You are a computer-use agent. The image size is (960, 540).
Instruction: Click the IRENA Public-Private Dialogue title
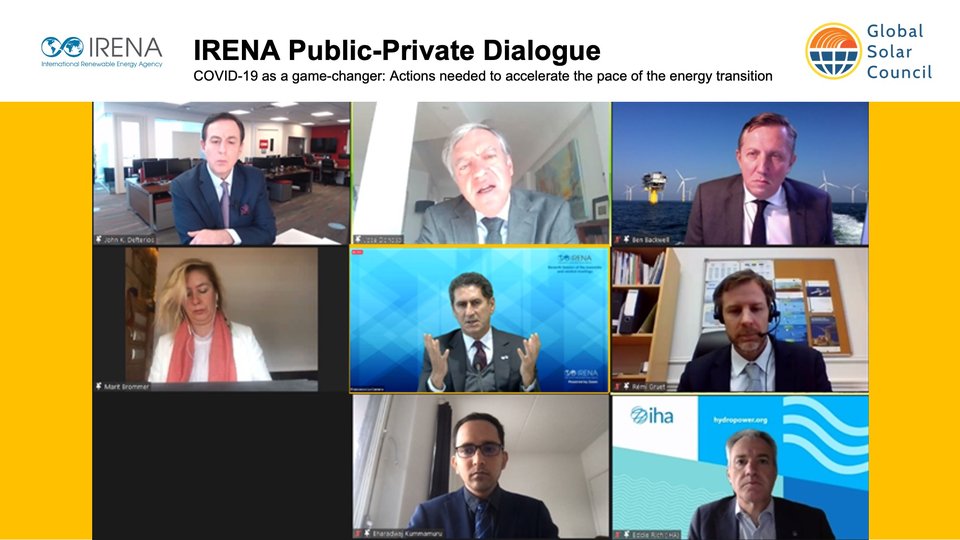click(397, 50)
